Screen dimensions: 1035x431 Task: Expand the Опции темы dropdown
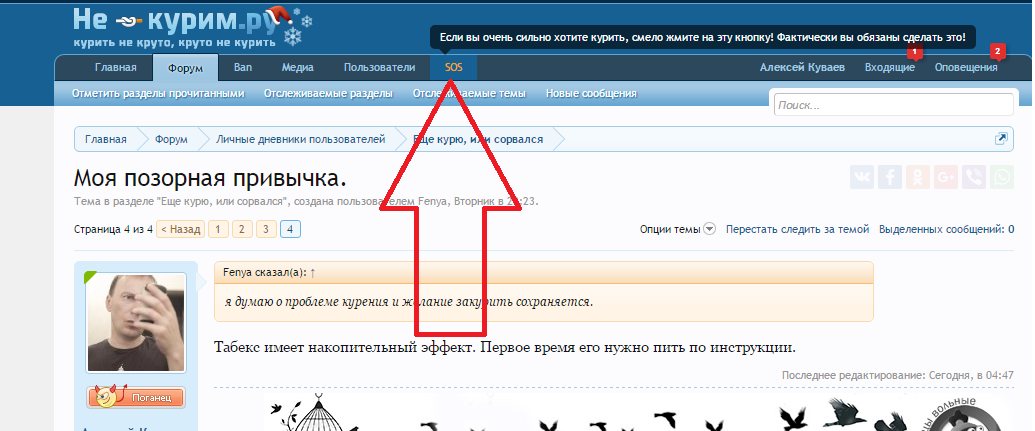[x=677, y=229]
